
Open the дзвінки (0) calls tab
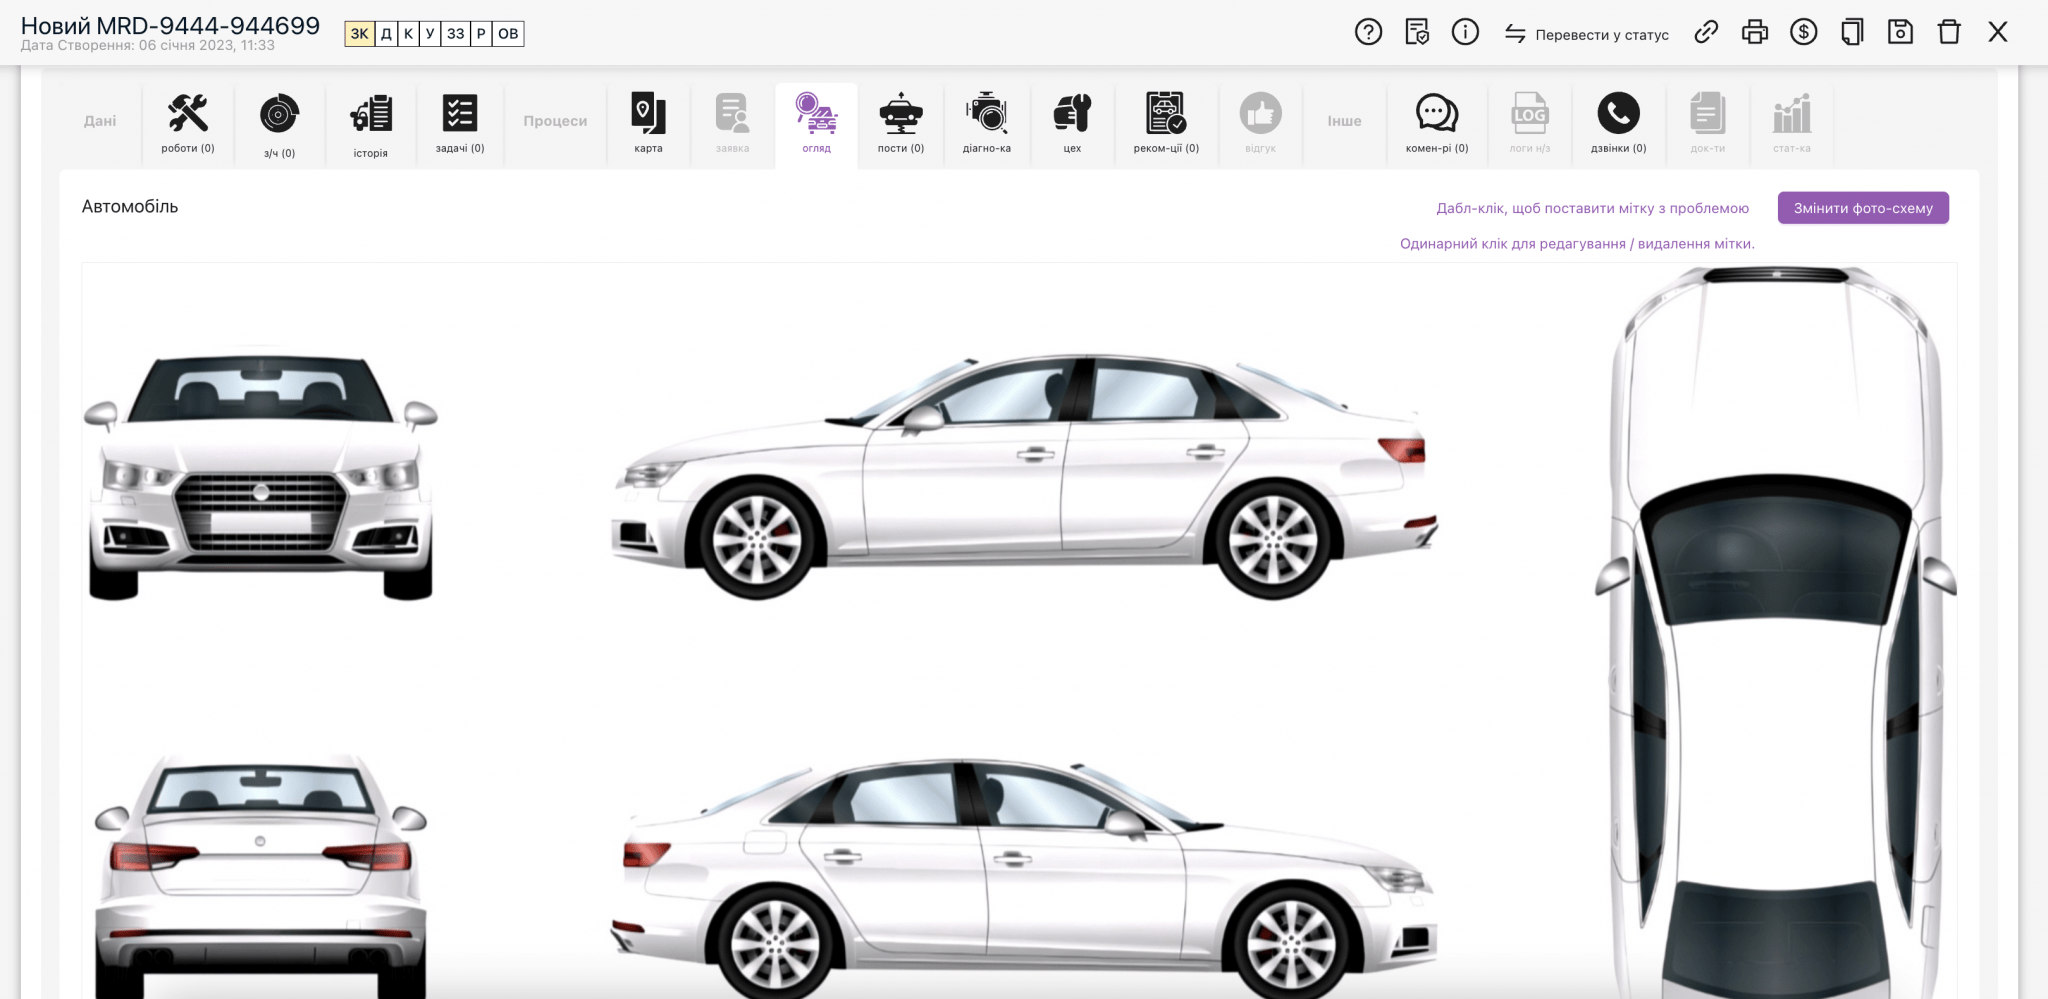point(1618,123)
